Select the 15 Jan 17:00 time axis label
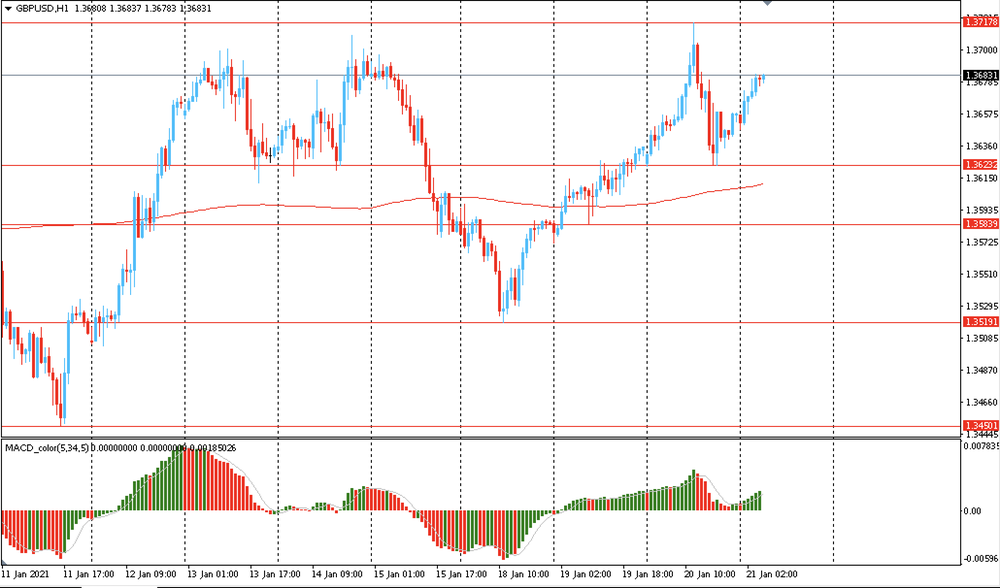 460,575
